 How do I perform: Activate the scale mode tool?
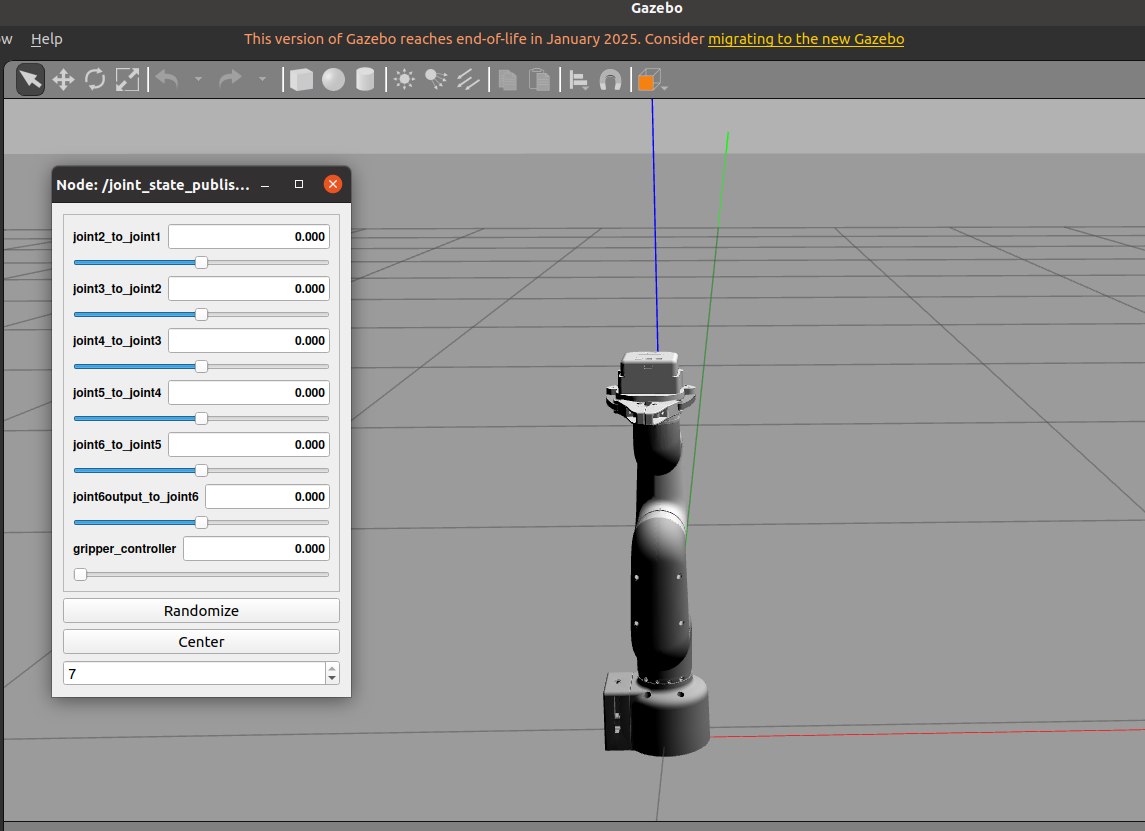[x=128, y=79]
